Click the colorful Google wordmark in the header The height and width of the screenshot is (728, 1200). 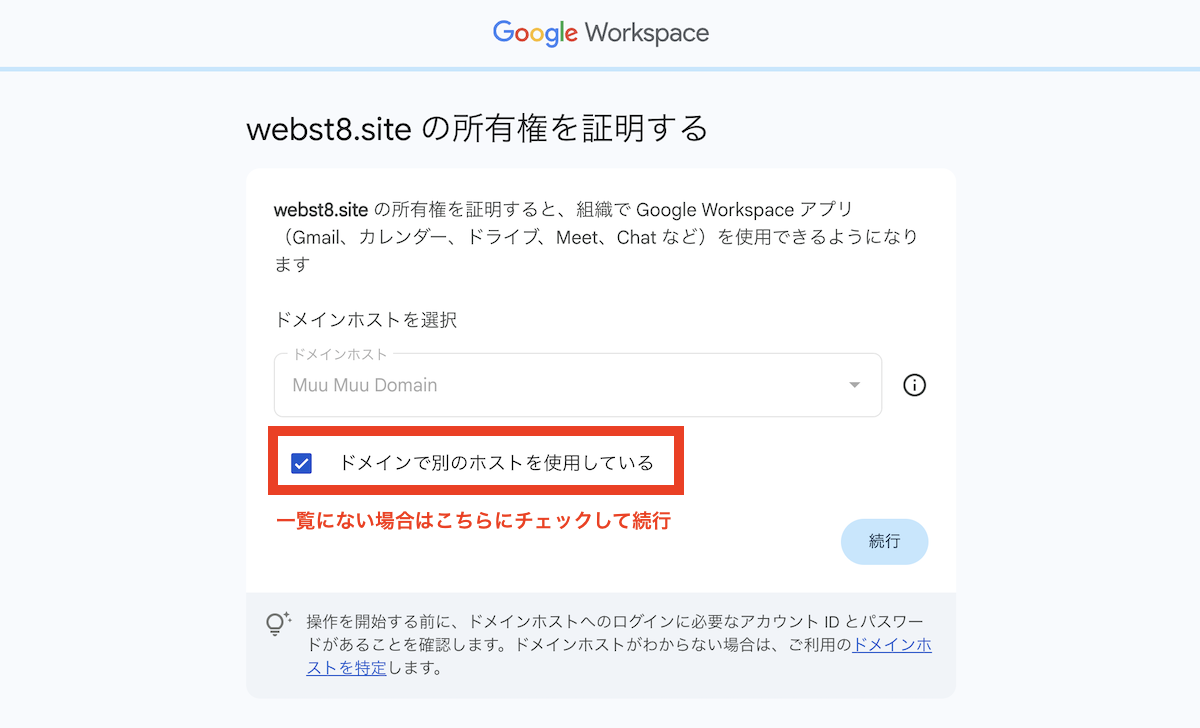[x=535, y=33]
